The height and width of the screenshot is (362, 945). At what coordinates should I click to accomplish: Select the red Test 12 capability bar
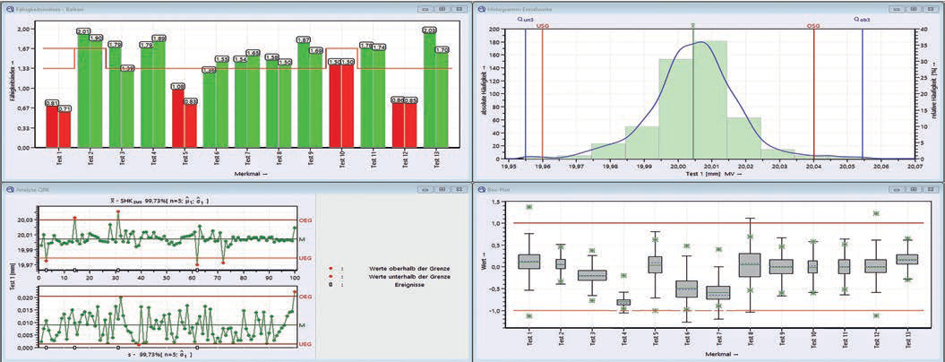click(x=404, y=125)
